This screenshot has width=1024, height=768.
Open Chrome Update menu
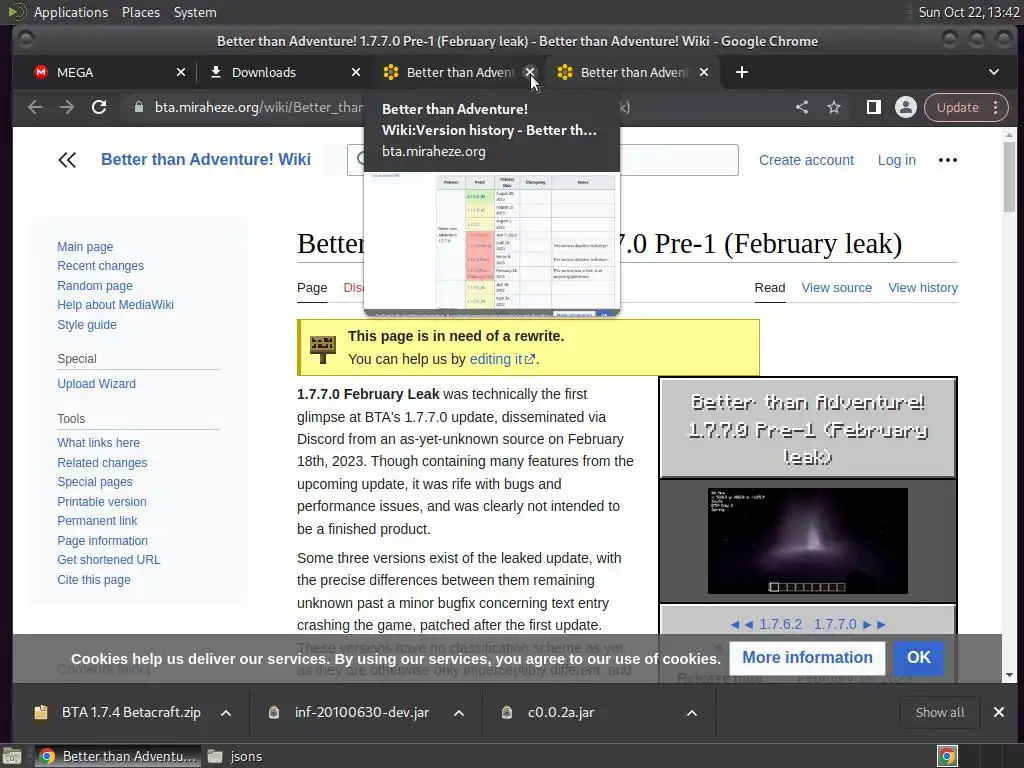(967, 107)
